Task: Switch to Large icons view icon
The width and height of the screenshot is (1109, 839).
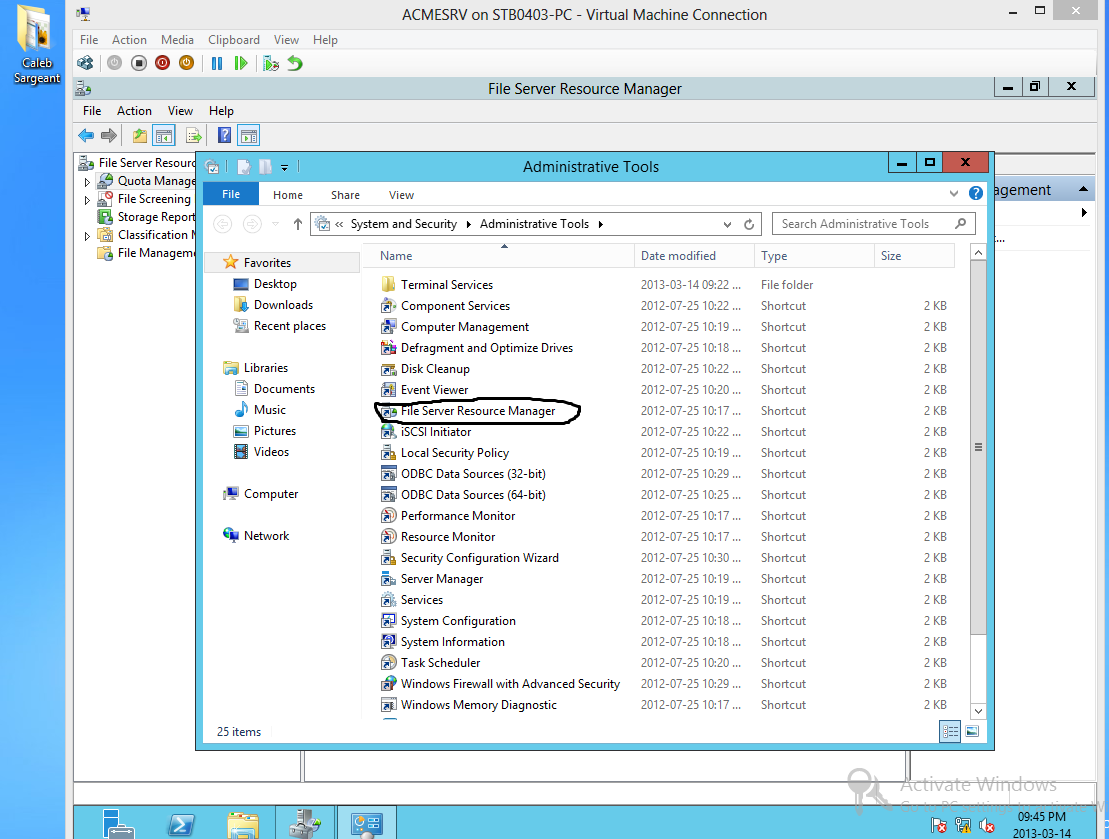Action: [972, 731]
